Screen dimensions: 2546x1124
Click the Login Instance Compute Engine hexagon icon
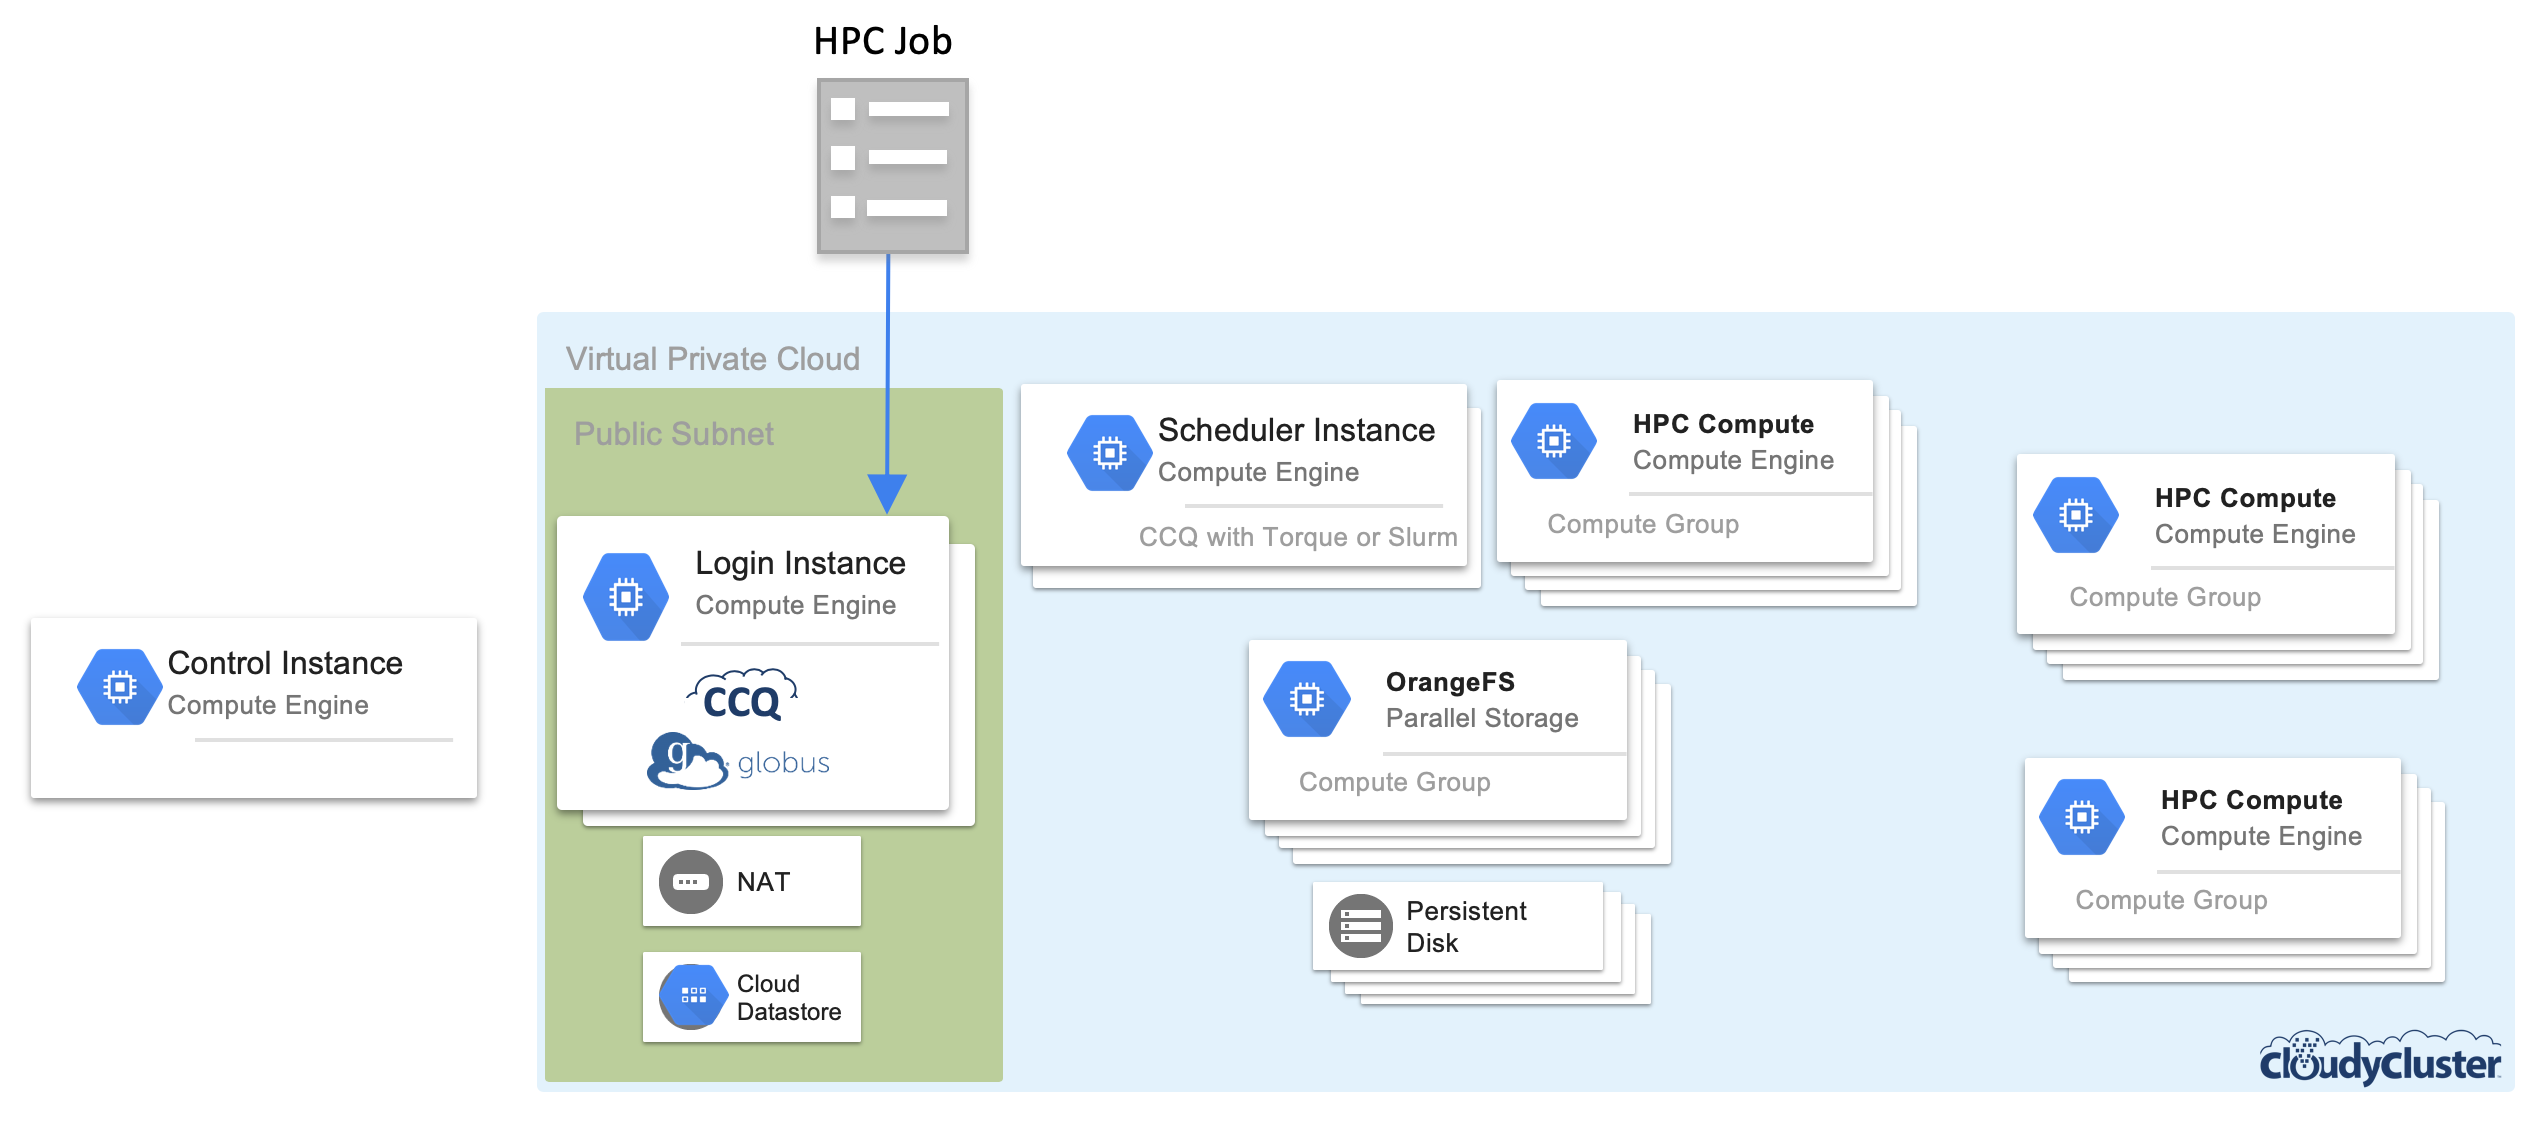(626, 597)
